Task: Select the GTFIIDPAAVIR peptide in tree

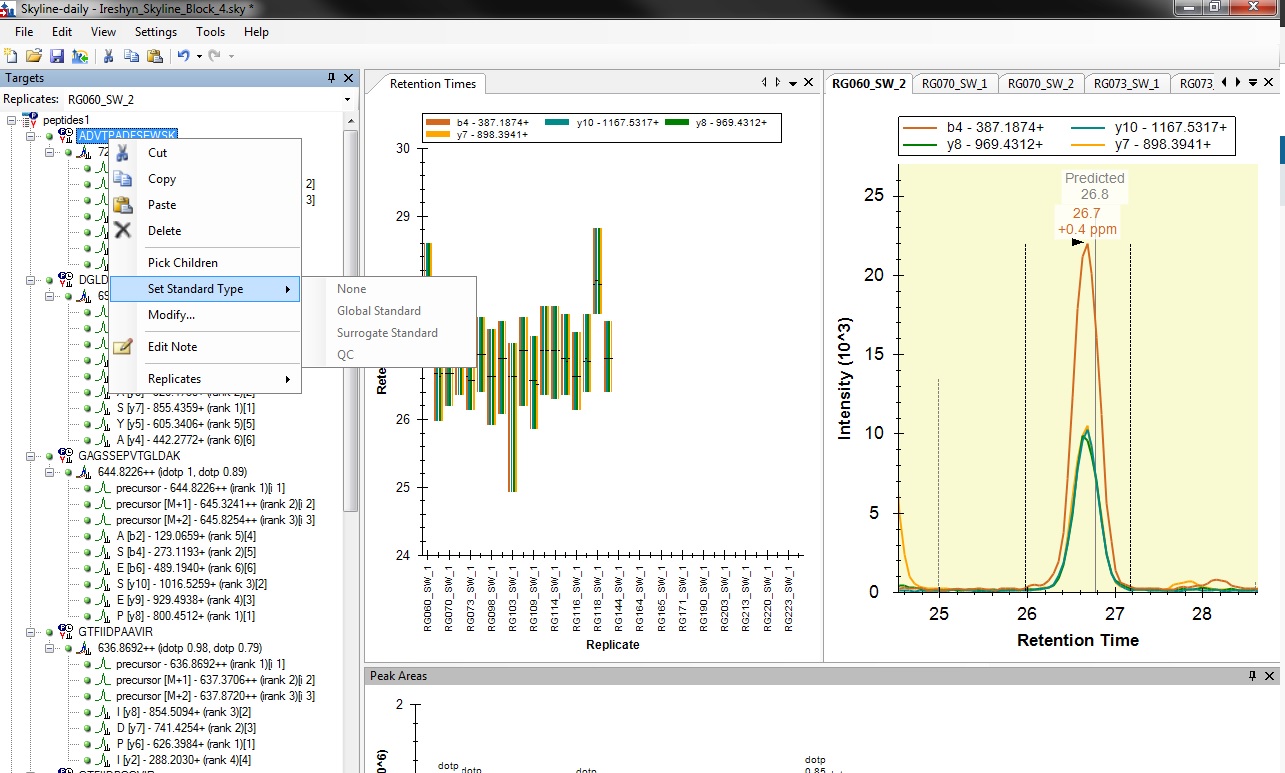Action: pos(115,632)
